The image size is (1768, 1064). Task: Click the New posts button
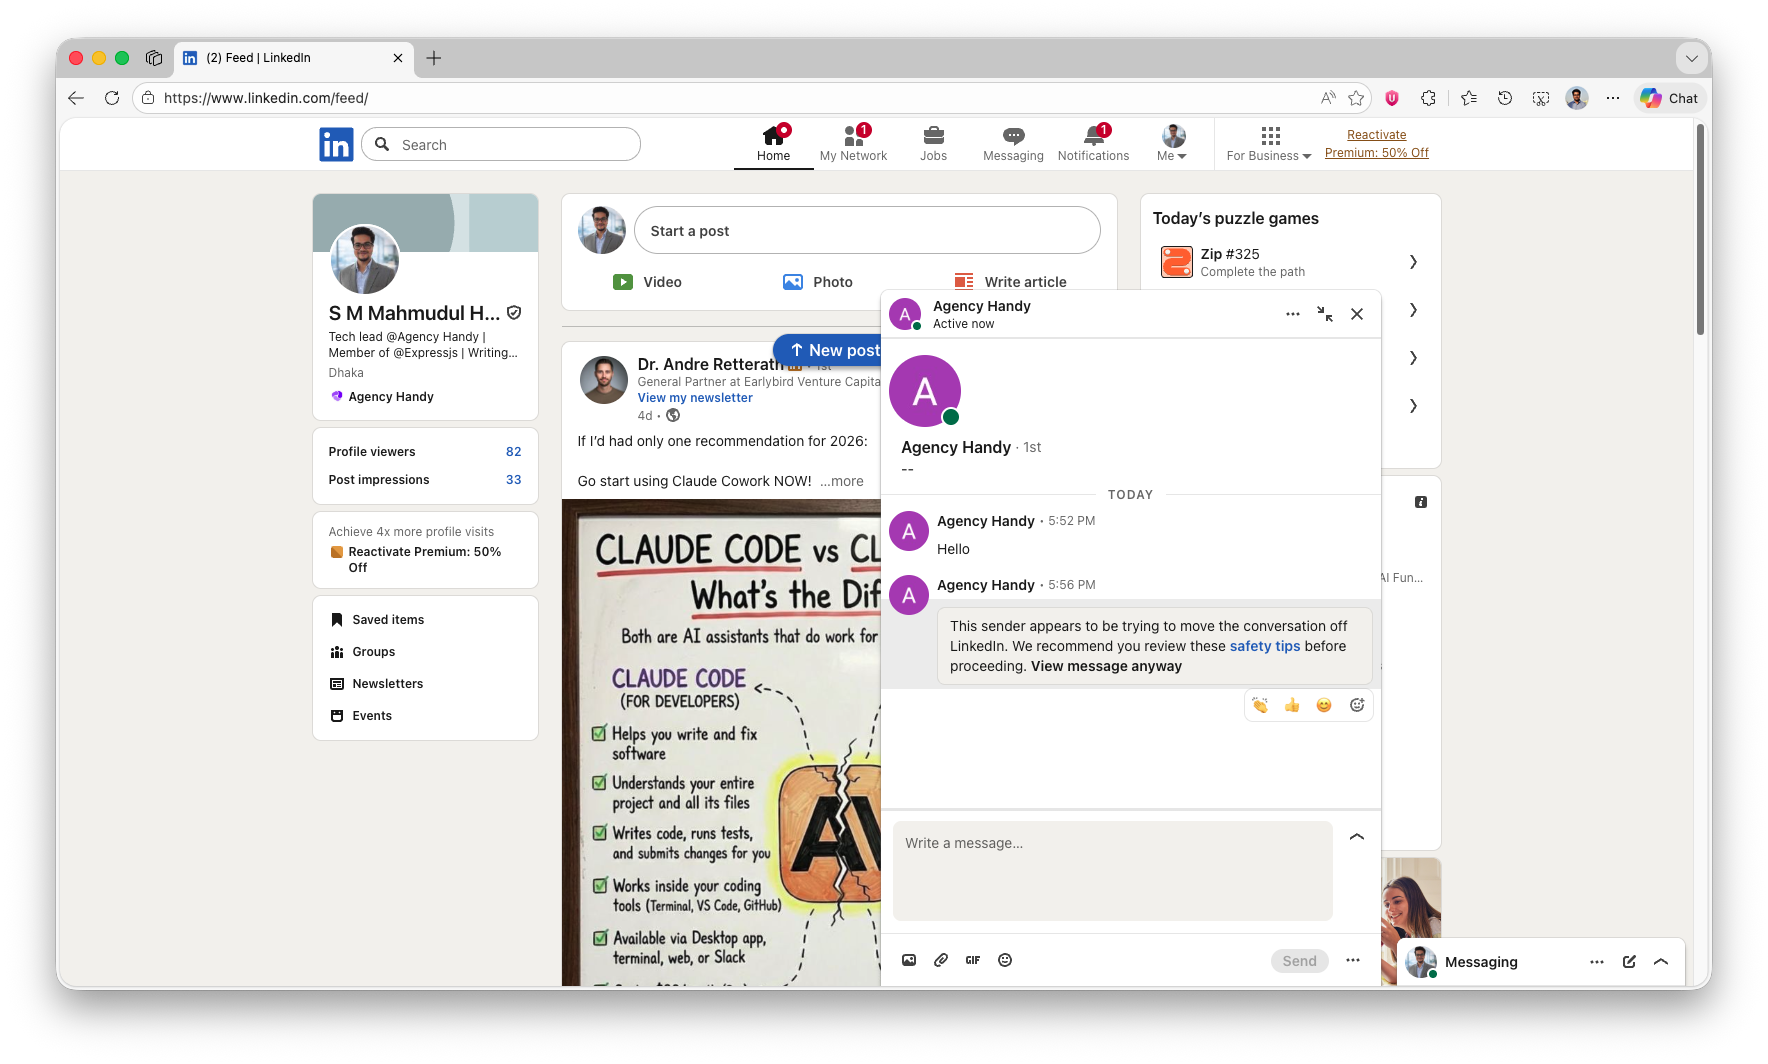[x=828, y=350]
